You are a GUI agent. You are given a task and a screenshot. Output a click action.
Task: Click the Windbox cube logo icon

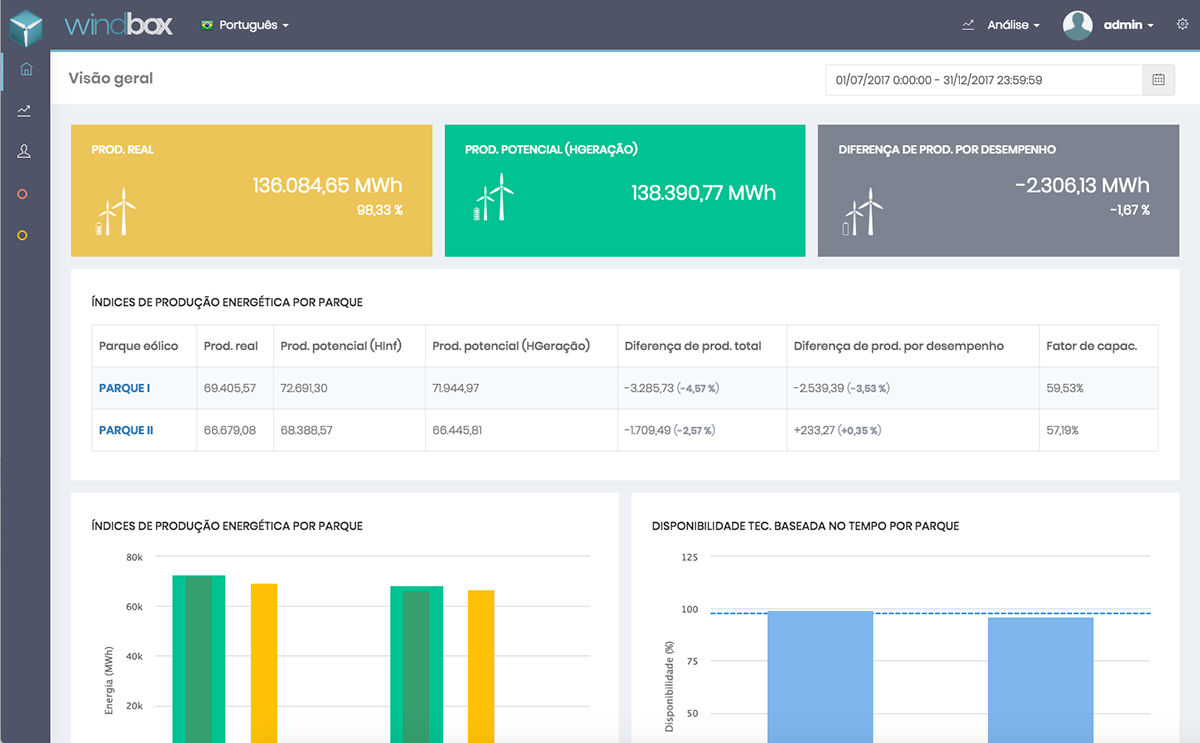pyautogui.click(x=26, y=26)
